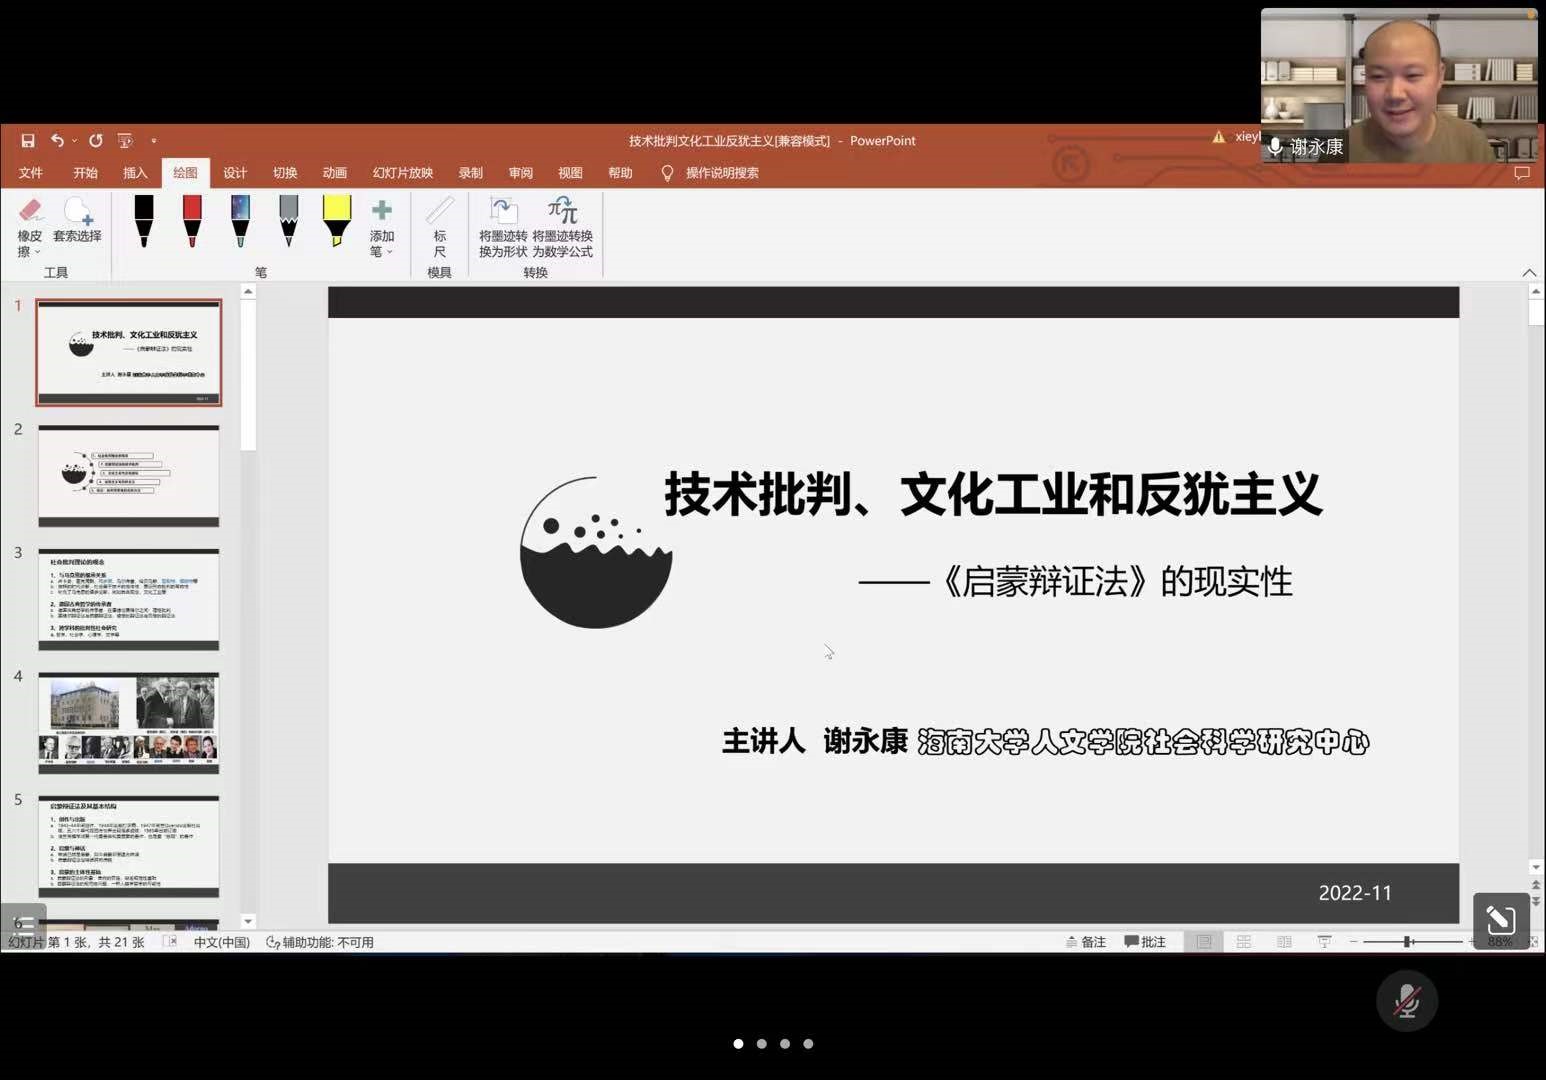Screen dimensions: 1546x1080
Task: Select the yellow highlighter pen
Action: tap(337, 221)
